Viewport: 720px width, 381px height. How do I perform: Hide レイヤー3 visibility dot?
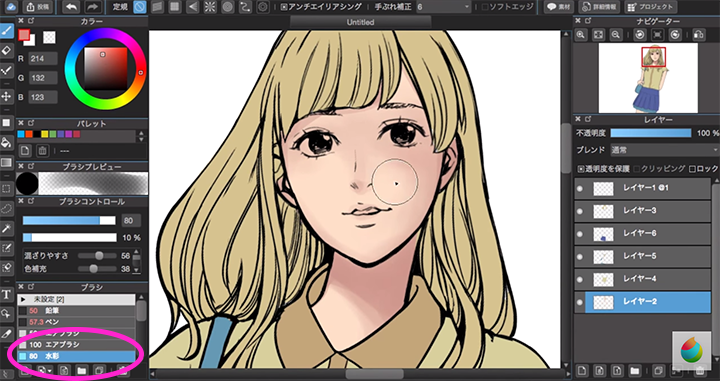click(x=579, y=211)
